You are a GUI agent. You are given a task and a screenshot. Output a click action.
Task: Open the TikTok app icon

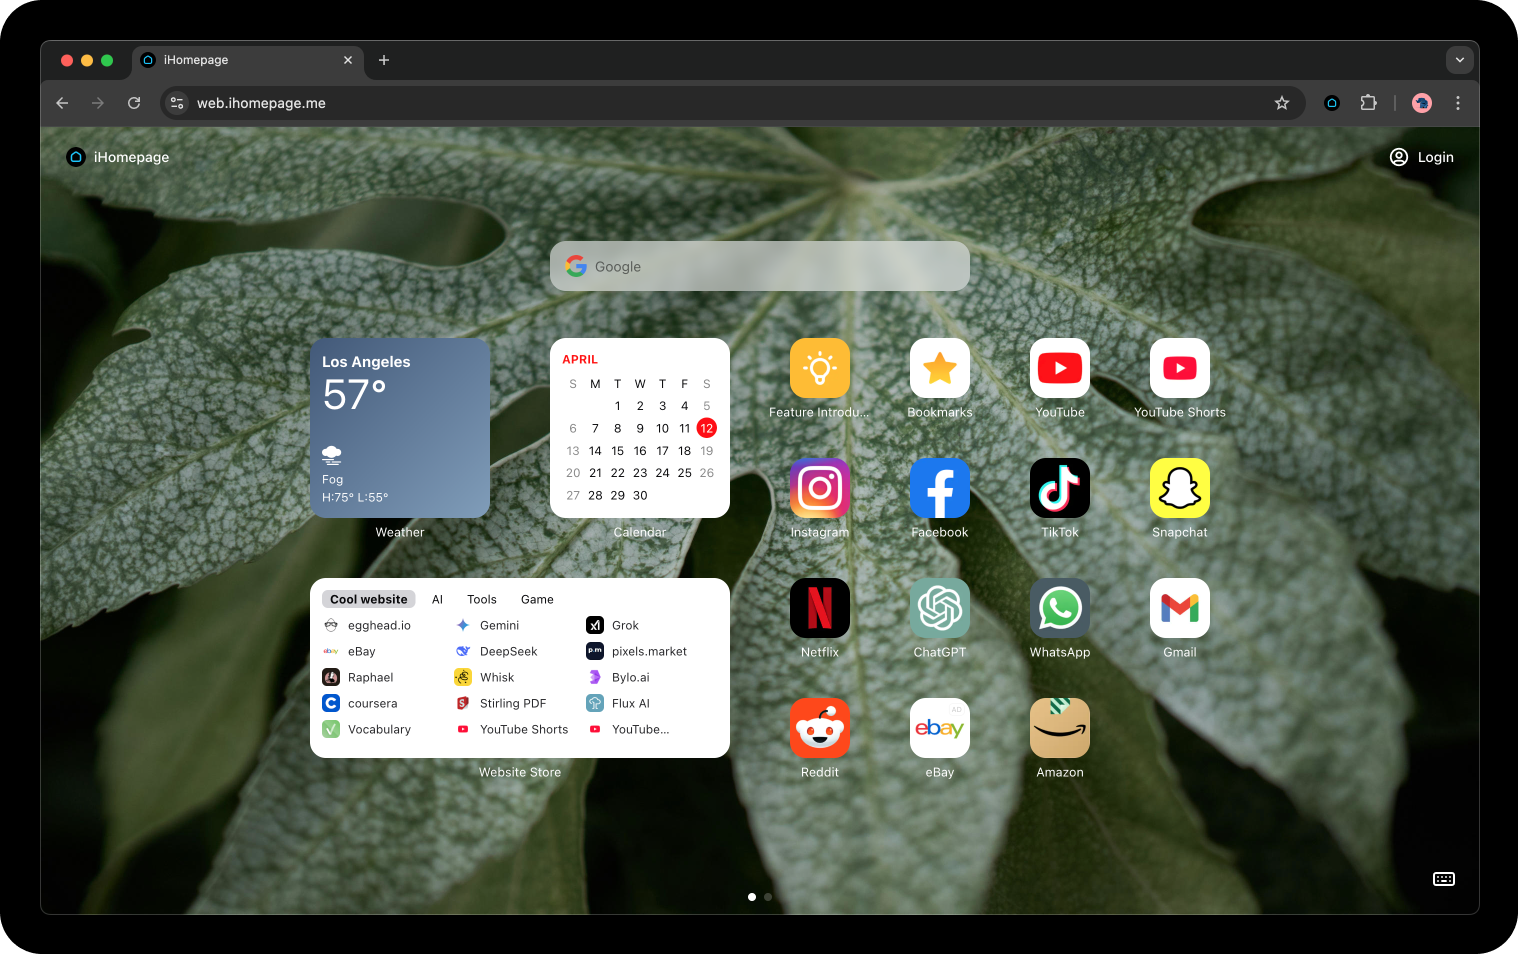1060,488
